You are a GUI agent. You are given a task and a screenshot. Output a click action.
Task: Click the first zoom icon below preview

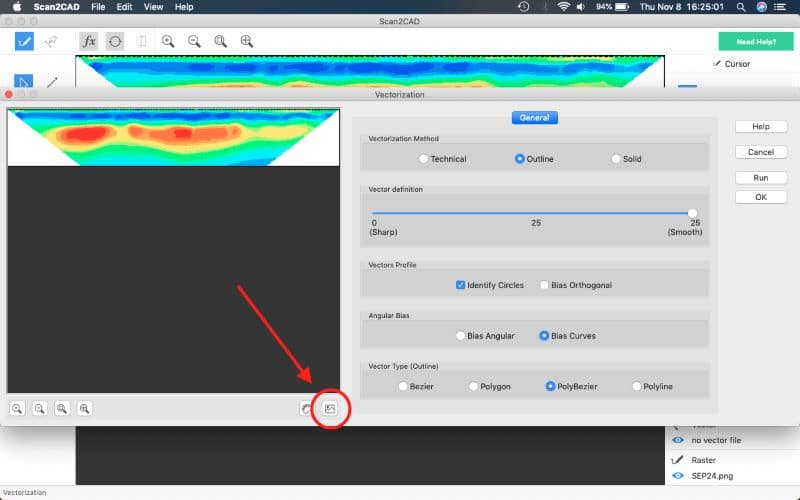[x=18, y=408]
